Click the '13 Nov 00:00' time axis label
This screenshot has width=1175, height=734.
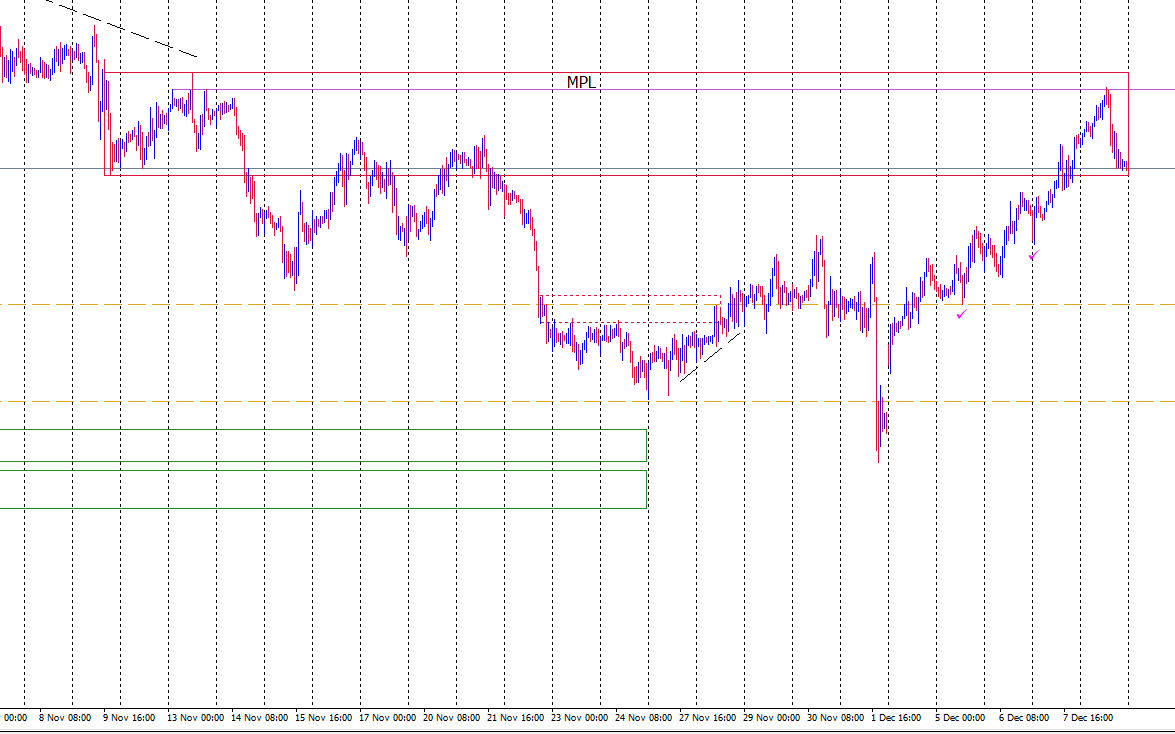[194, 718]
